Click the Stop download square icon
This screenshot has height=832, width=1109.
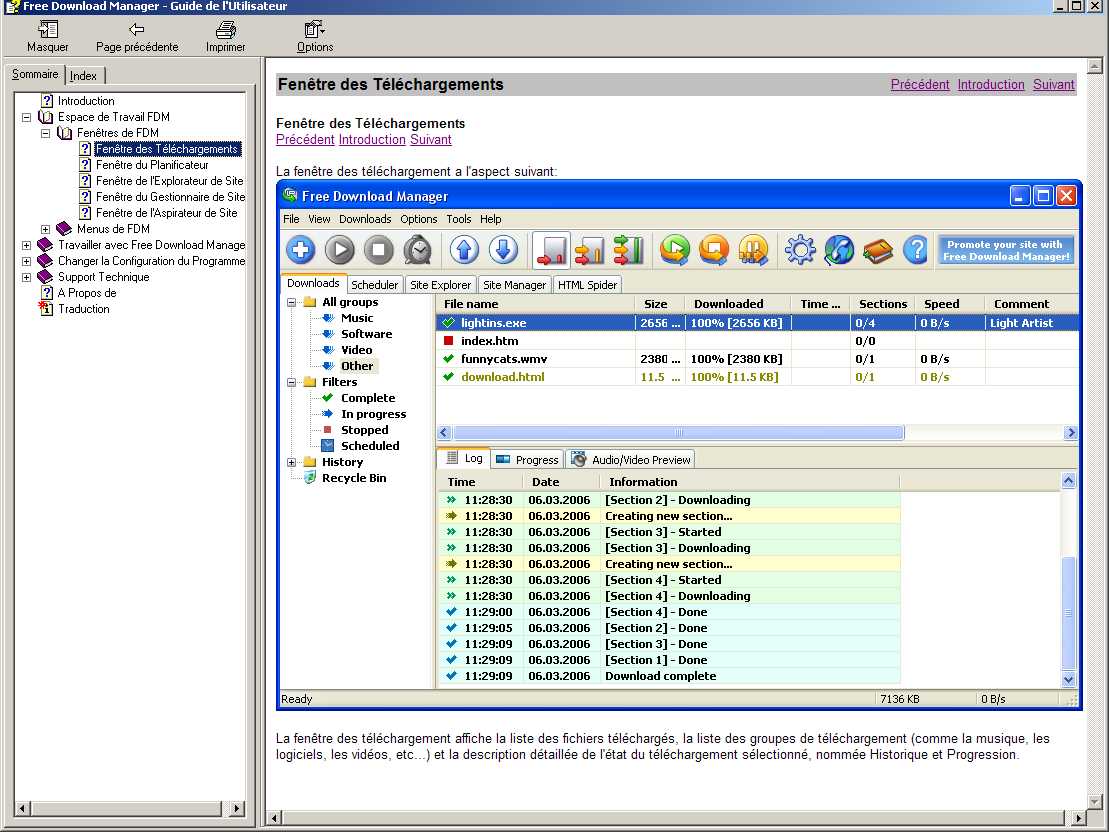378,250
